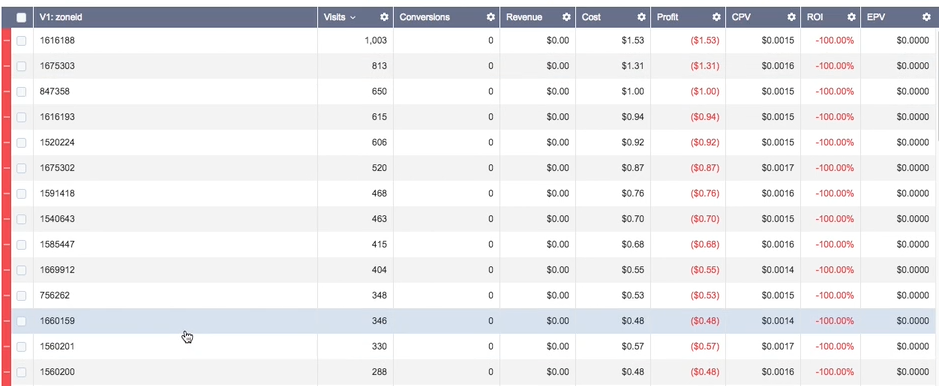Viewport: 939px width, 386px height.
Task: Select checkbox for zone 847358
Action: 22,92
